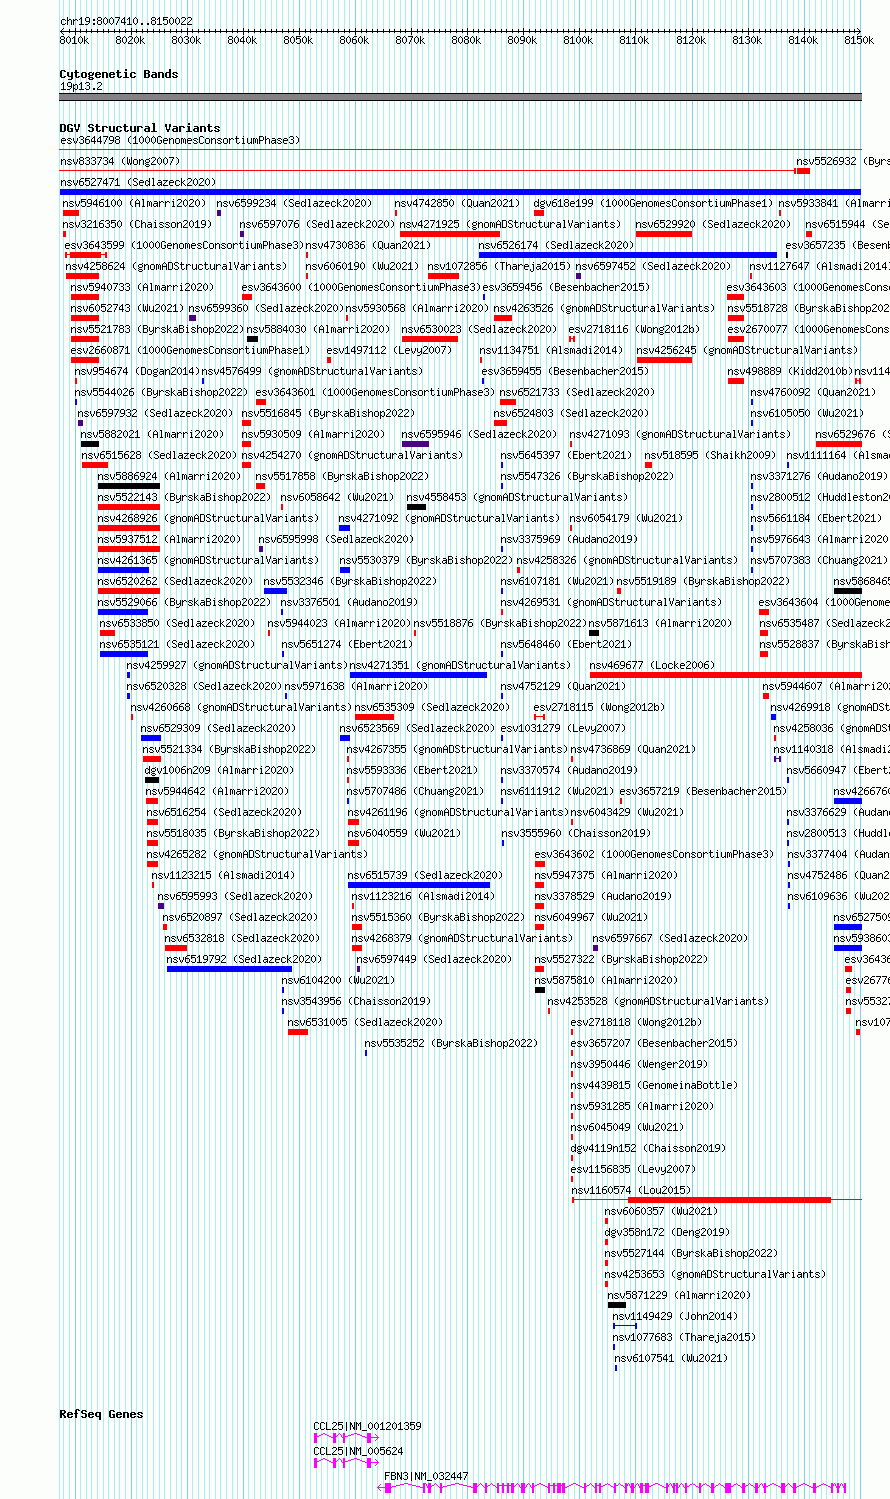Select variant nsv4253528 (gnomADStructuralVariants)

[657, 1001]
